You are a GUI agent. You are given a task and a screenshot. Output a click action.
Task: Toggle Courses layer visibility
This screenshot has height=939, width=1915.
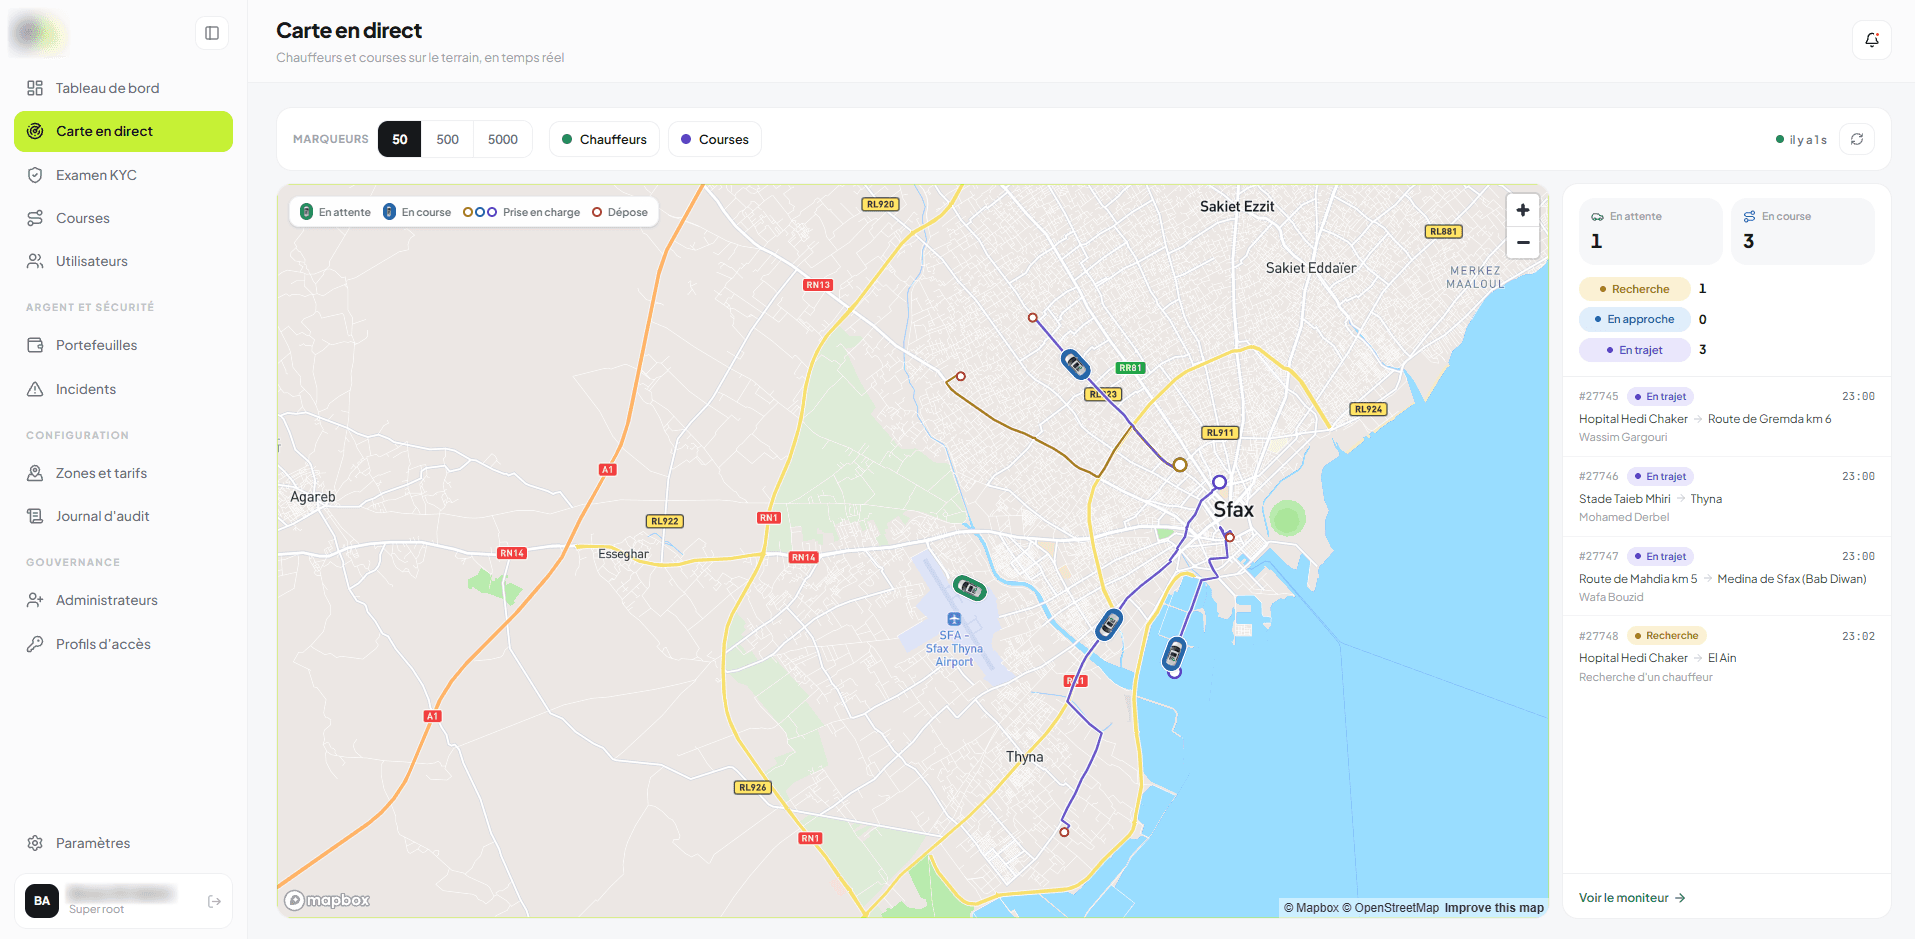tap(714, 139)
